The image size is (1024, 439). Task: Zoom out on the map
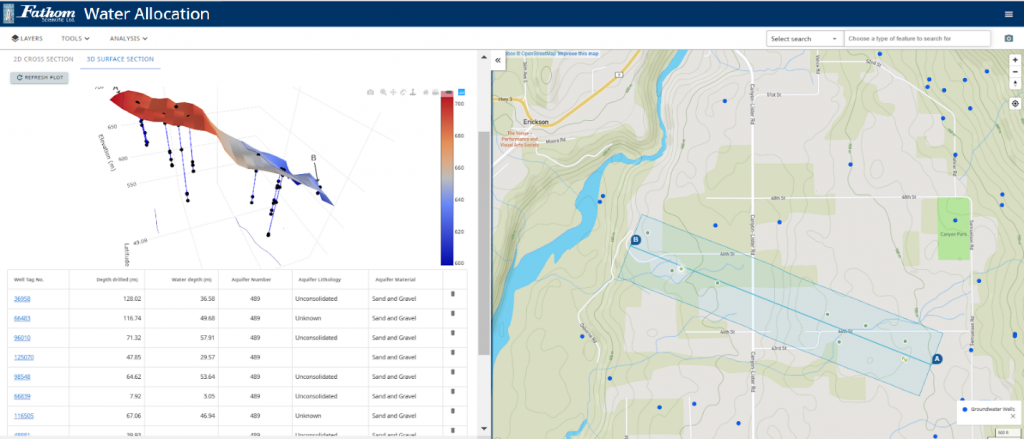1015,71
